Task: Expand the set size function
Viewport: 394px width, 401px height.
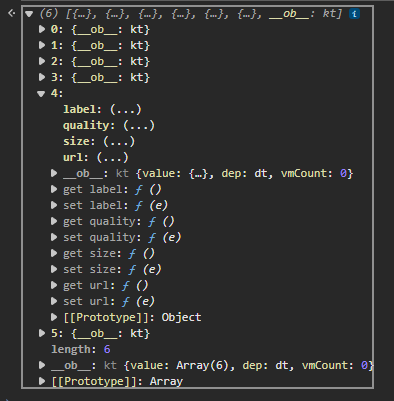Action: click(x=54, y=269)
